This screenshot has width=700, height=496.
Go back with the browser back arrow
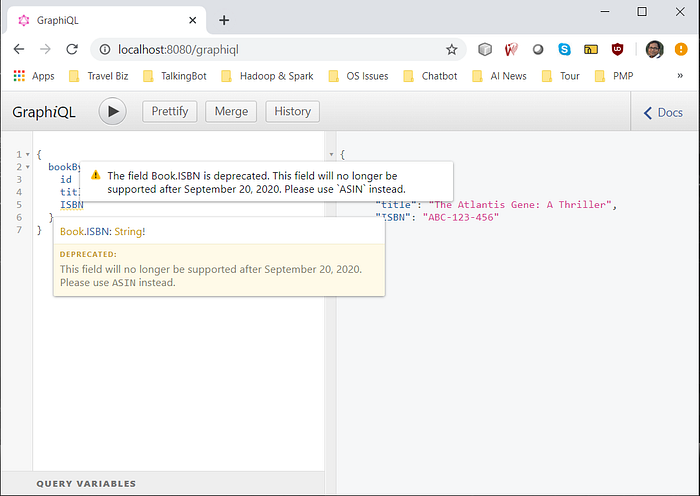[19, 49]
